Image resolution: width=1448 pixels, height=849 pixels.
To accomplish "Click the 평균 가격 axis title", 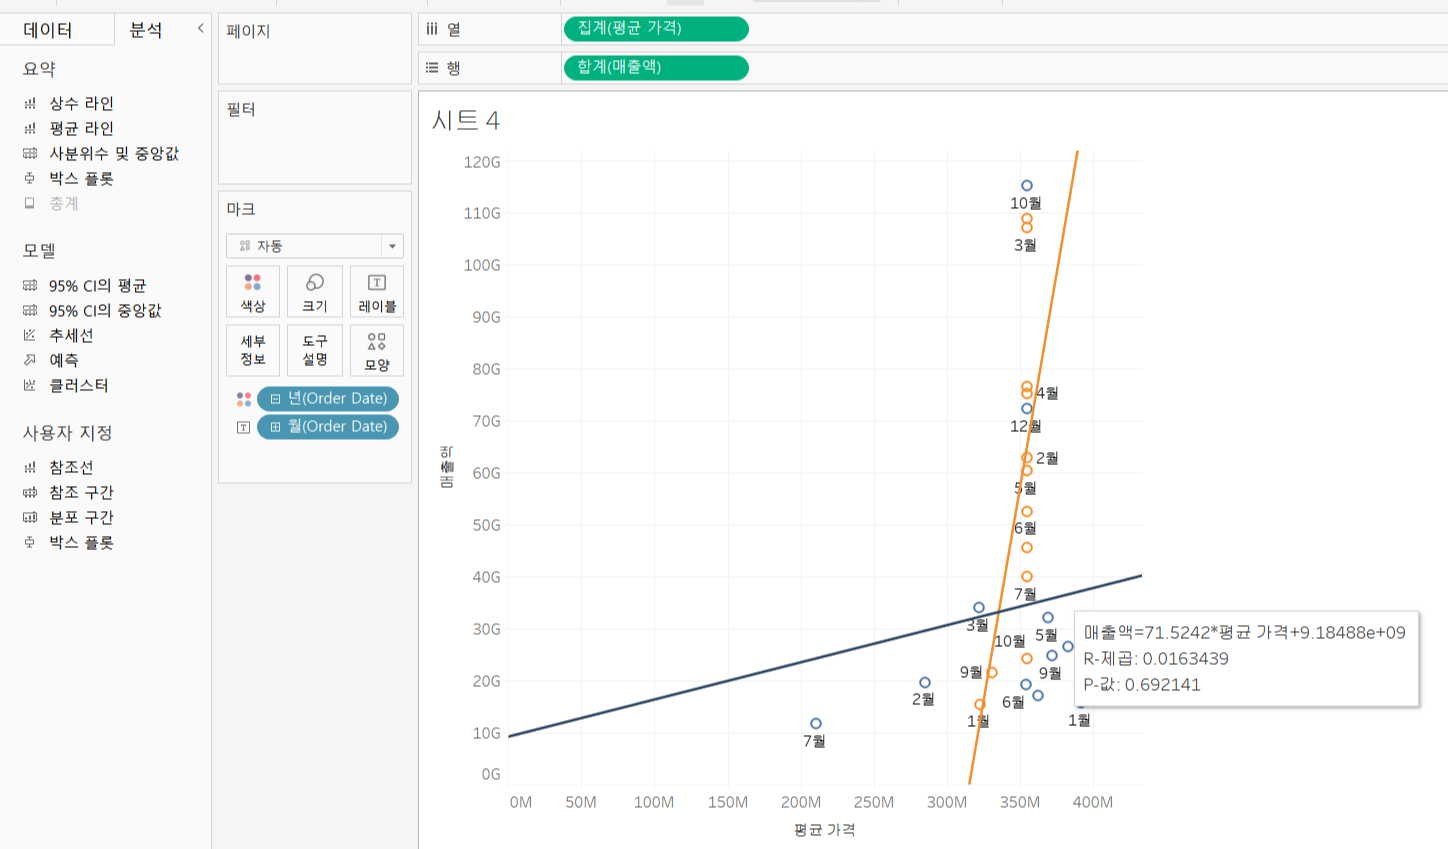I will pos(825,830).
